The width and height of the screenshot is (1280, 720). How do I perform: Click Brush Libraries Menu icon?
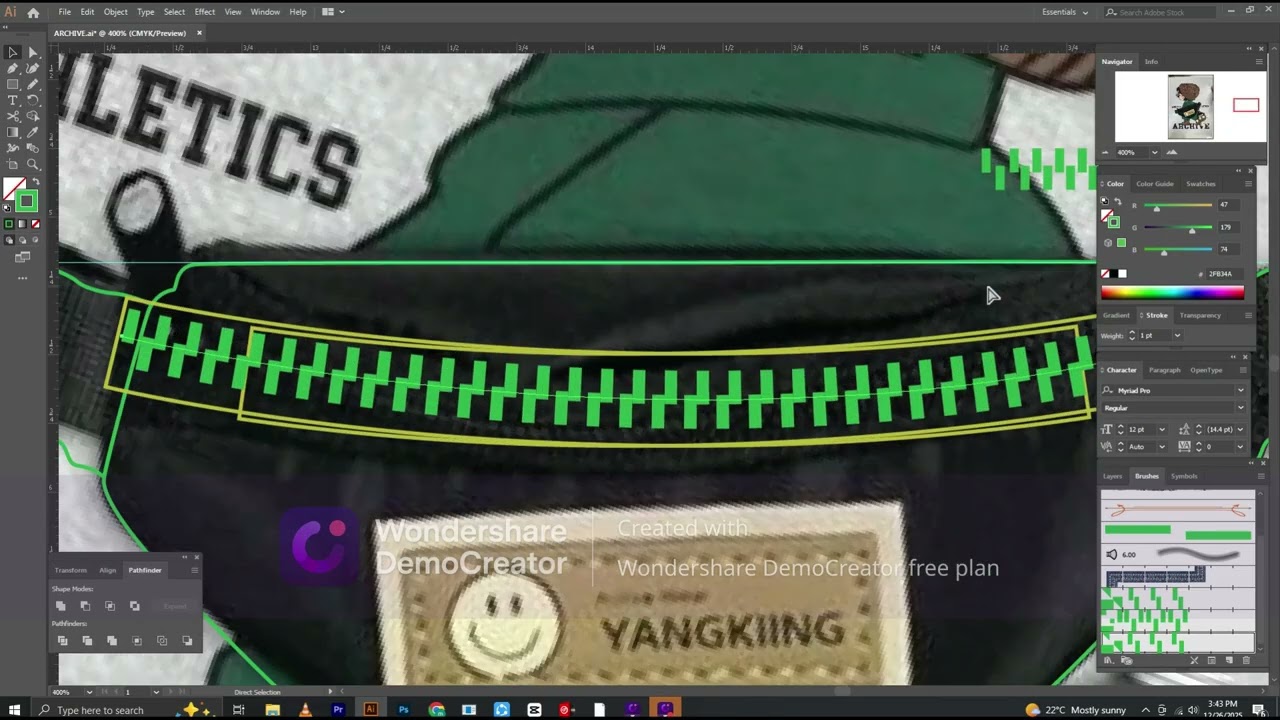1108,660
